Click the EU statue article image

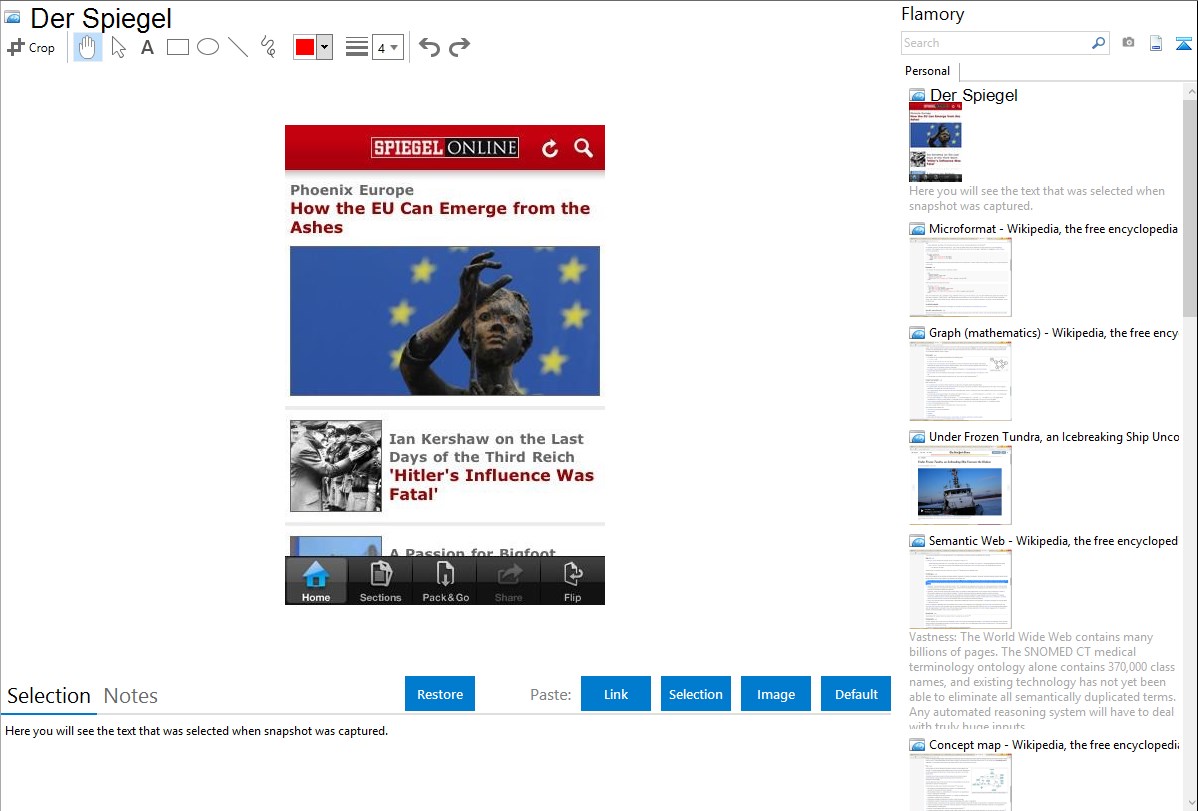coord(445,320)
